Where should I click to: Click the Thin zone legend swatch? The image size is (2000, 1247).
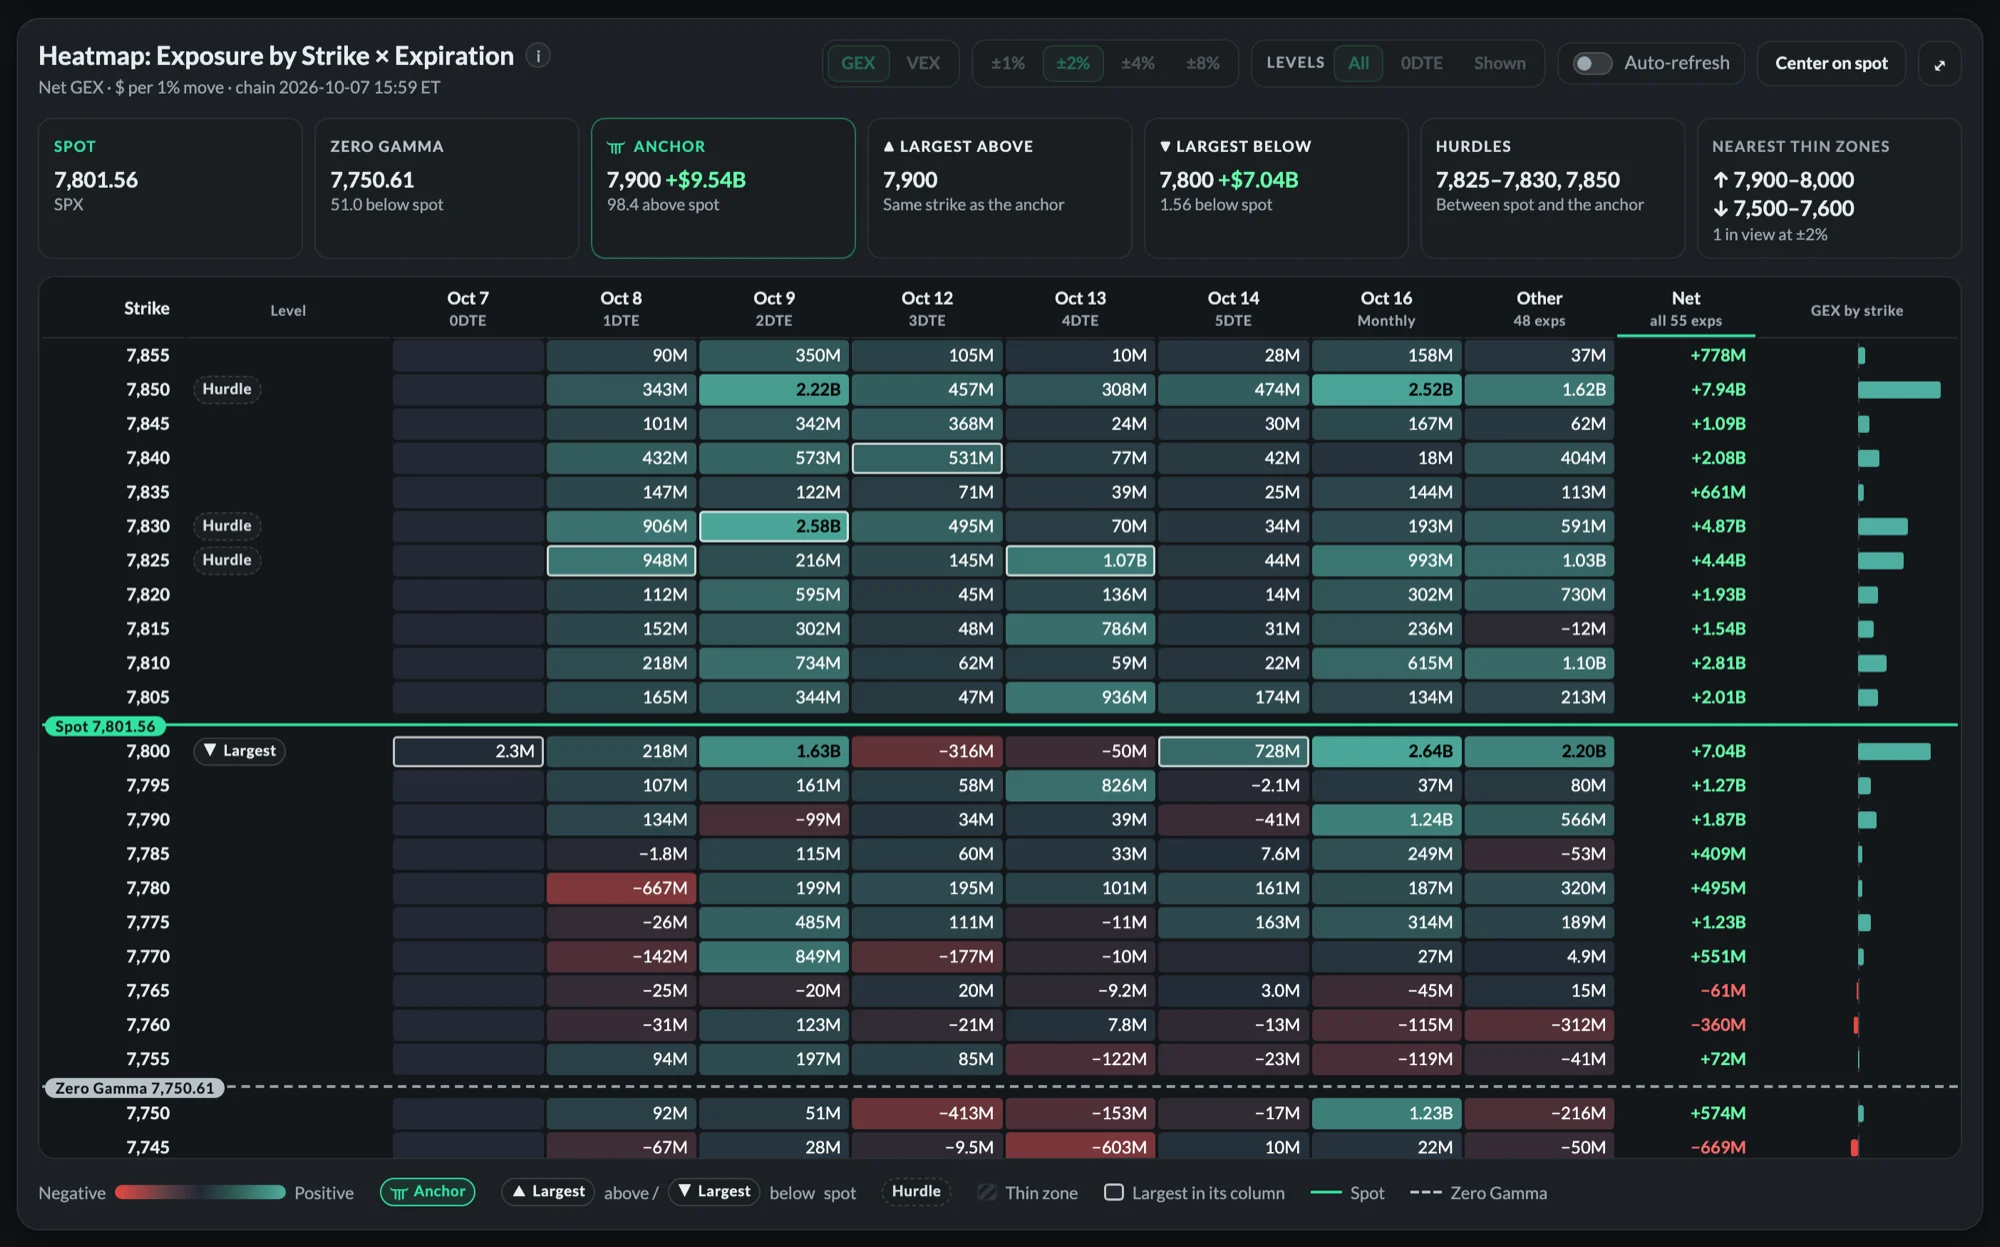coord(987,1193)
